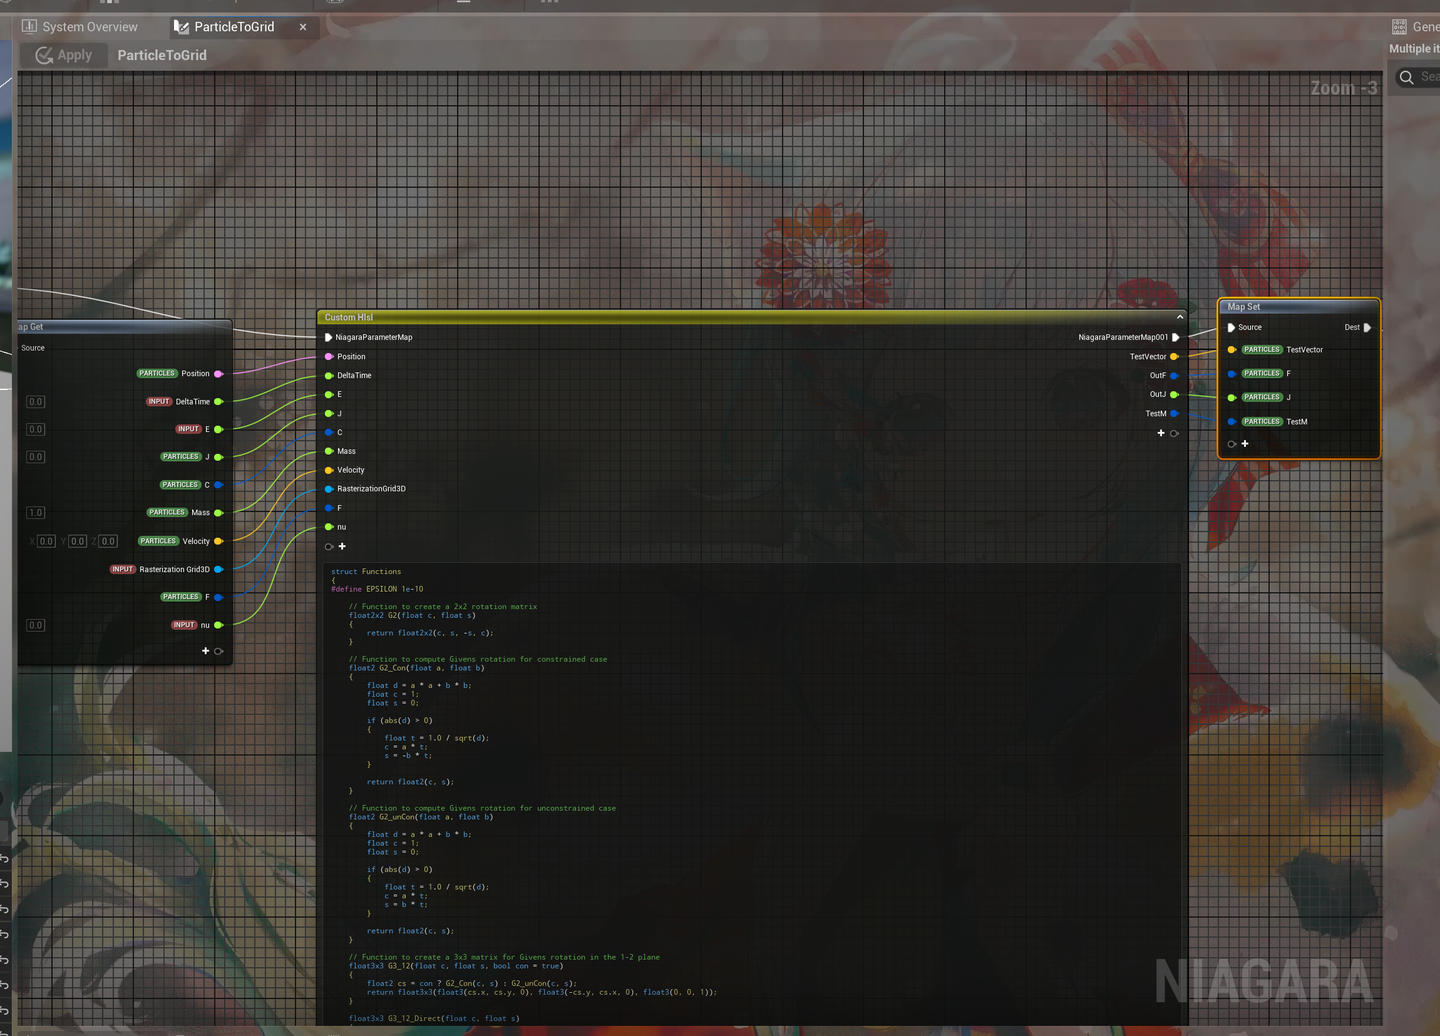Select the ParticleToGrid tab
The width and height of the screenshot is (1440, 1036).
(x=232, y=27)
